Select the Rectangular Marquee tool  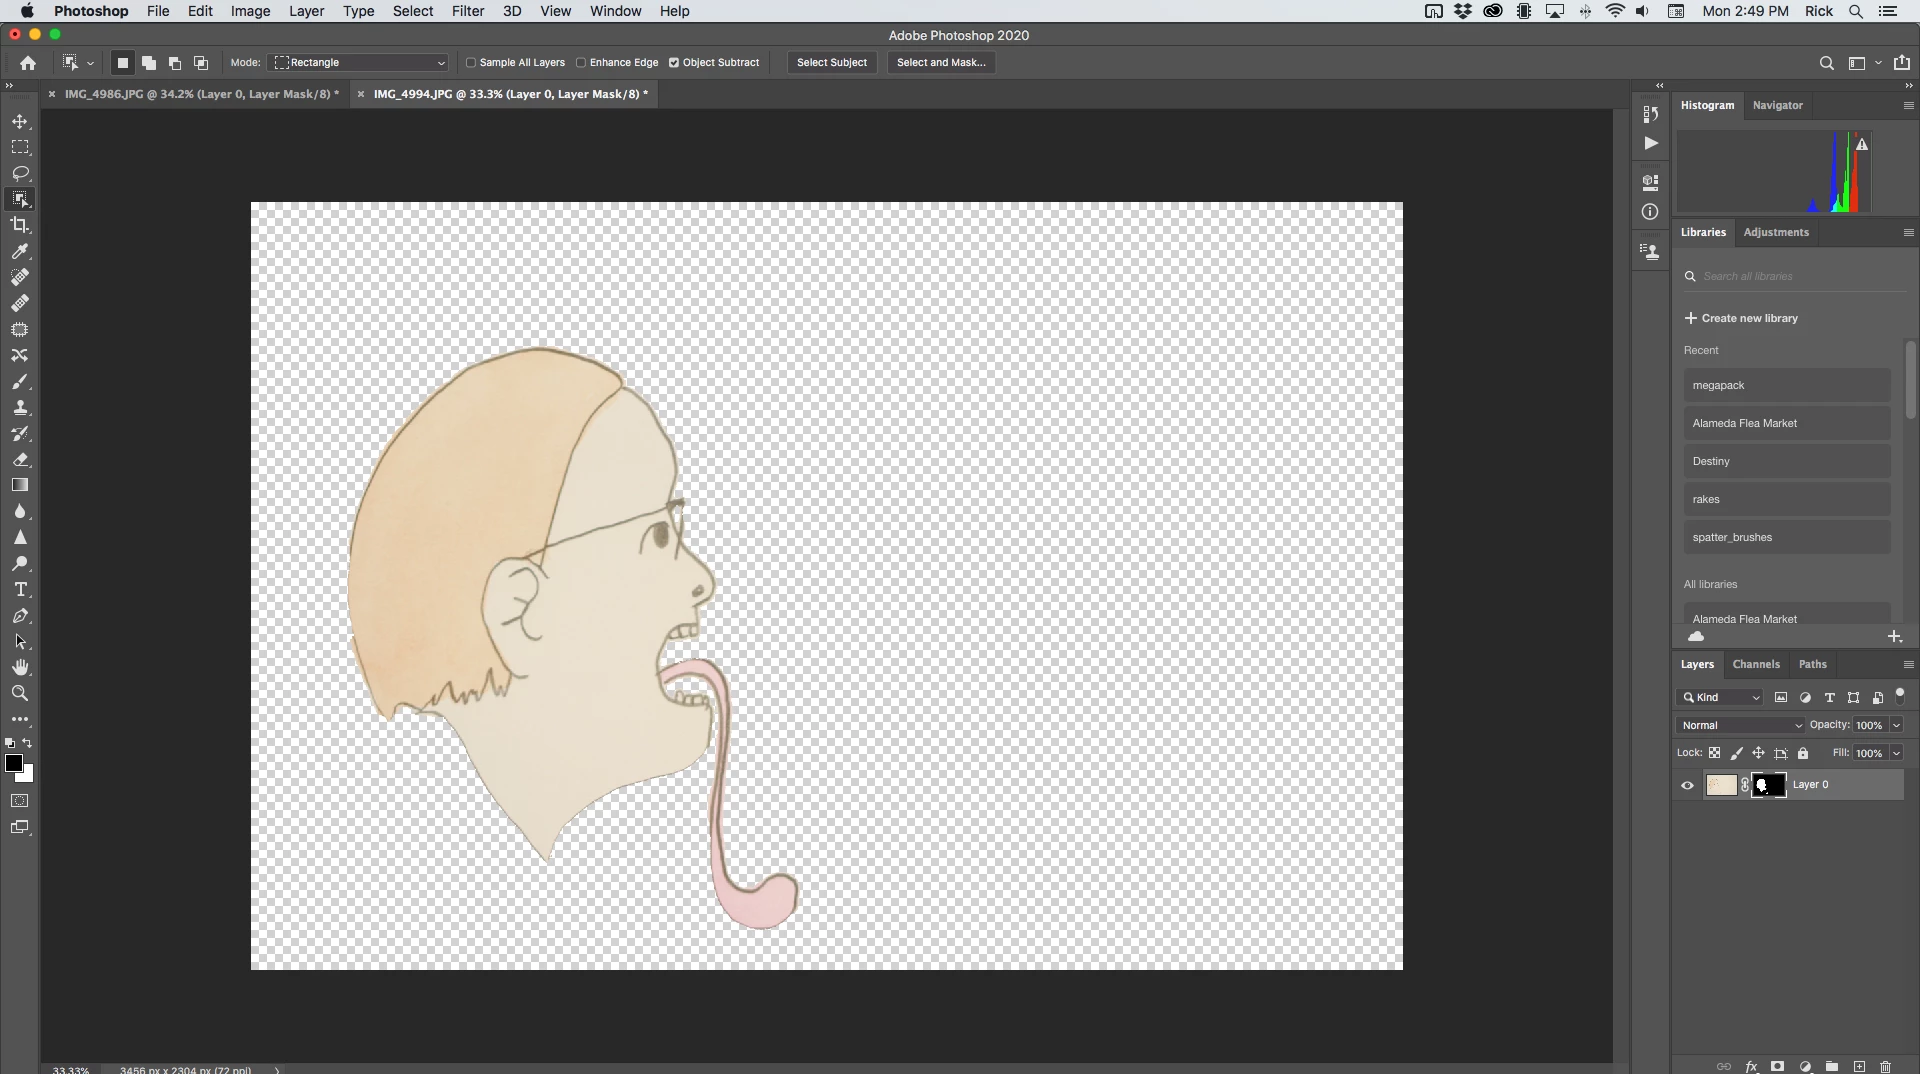[20, 147]
